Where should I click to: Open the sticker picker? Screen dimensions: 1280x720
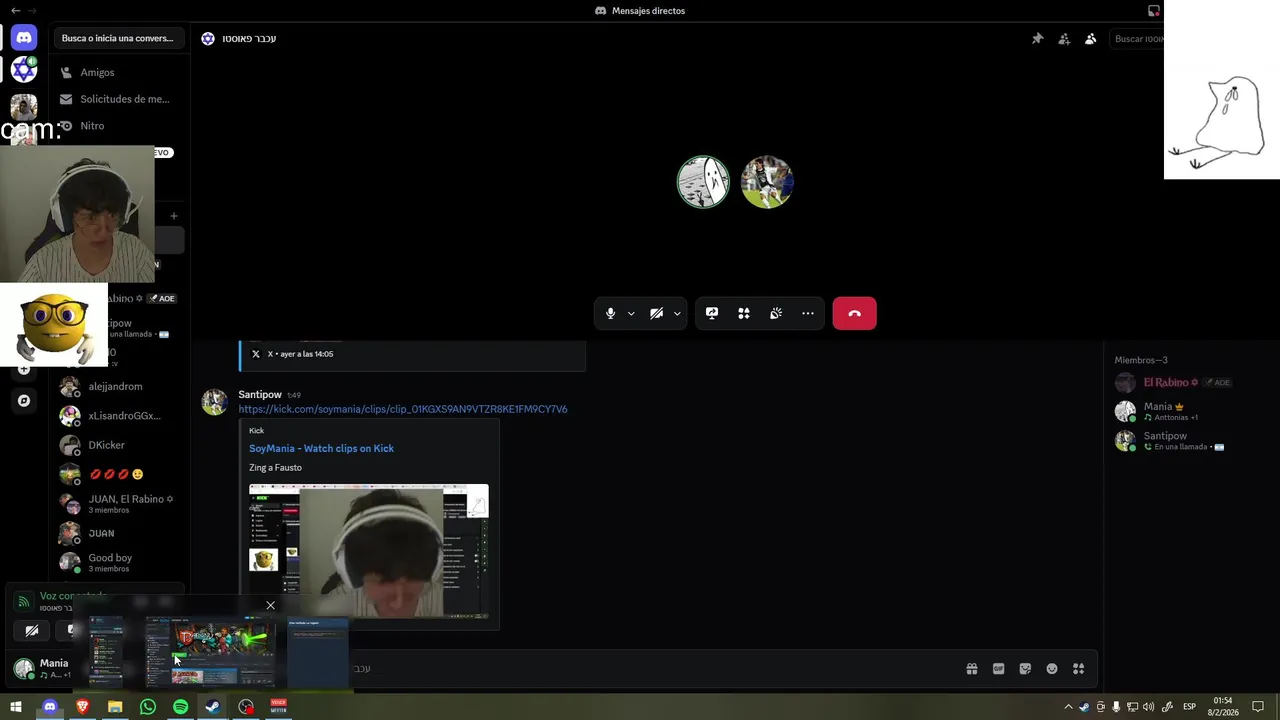[1025, 669]
